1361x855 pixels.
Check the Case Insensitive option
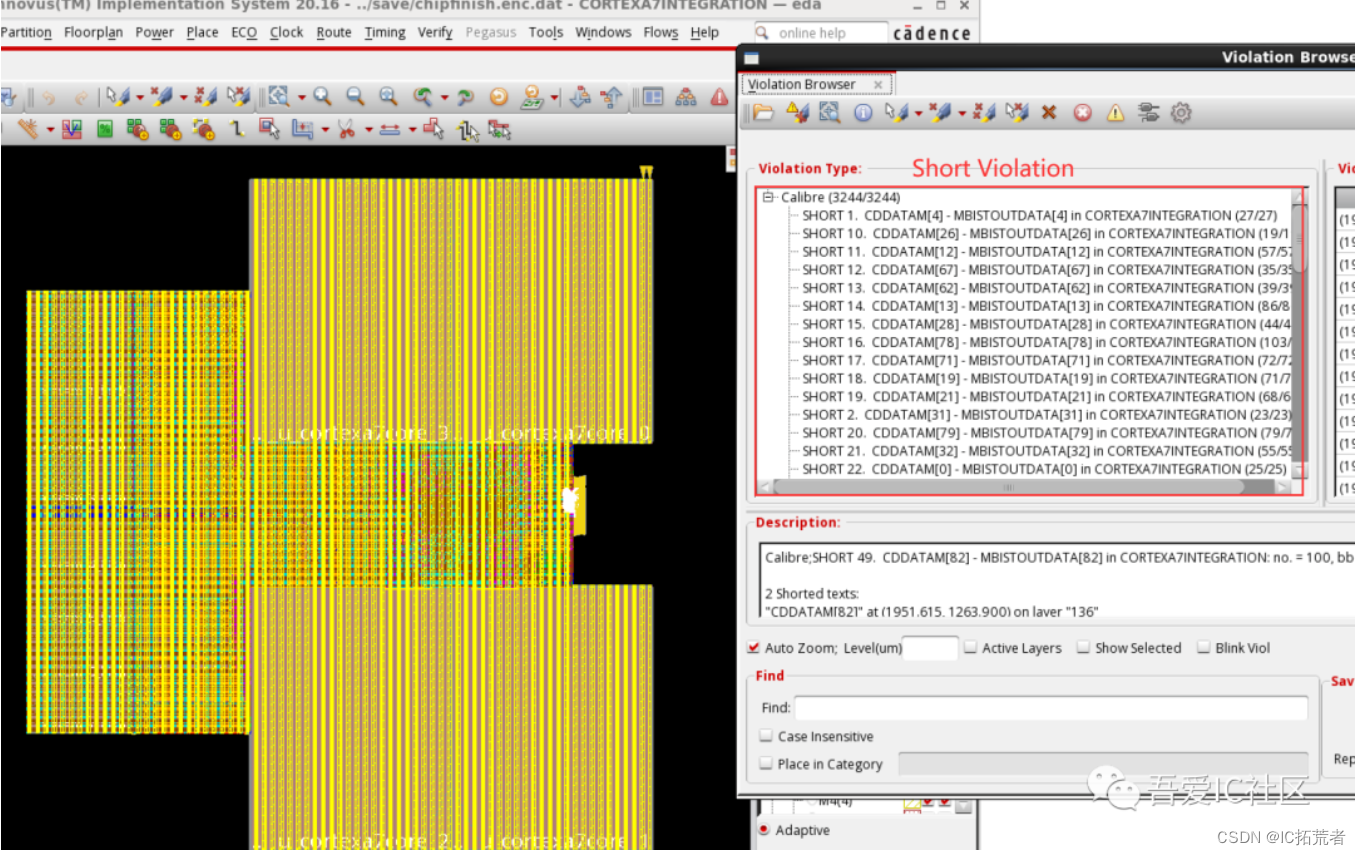click(766, 736)
